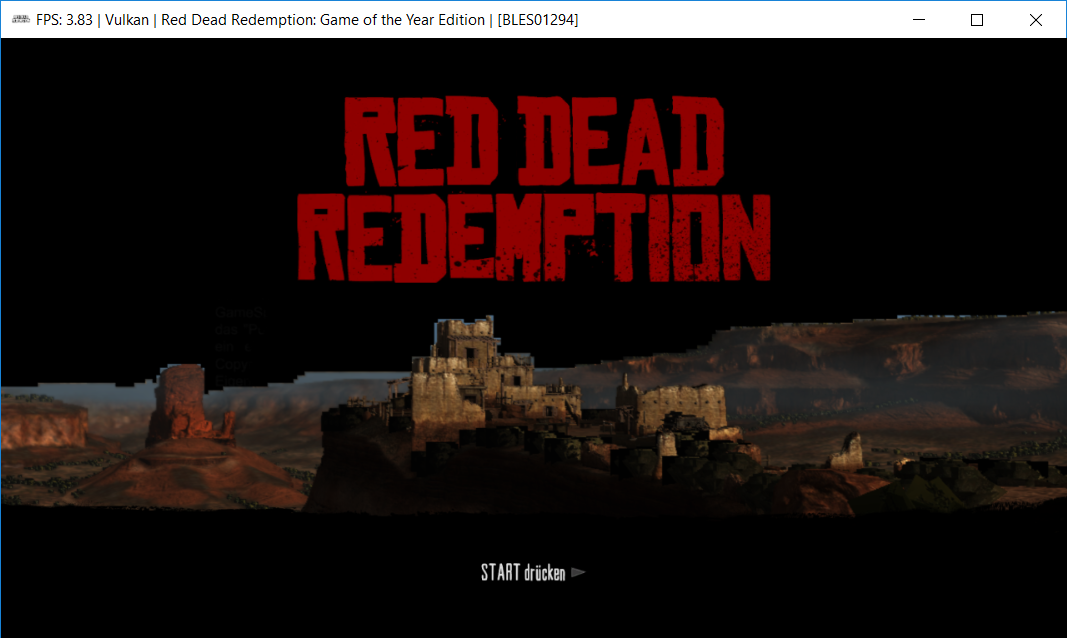Click the small ruined wall at far right
This screenshot has width=1067, height=638.
coord(847,452)
